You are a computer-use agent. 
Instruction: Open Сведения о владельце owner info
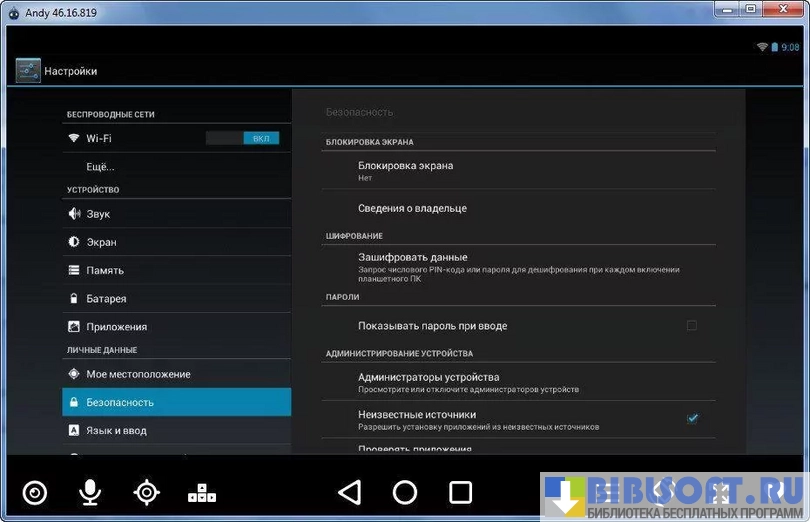click(412, 208)
